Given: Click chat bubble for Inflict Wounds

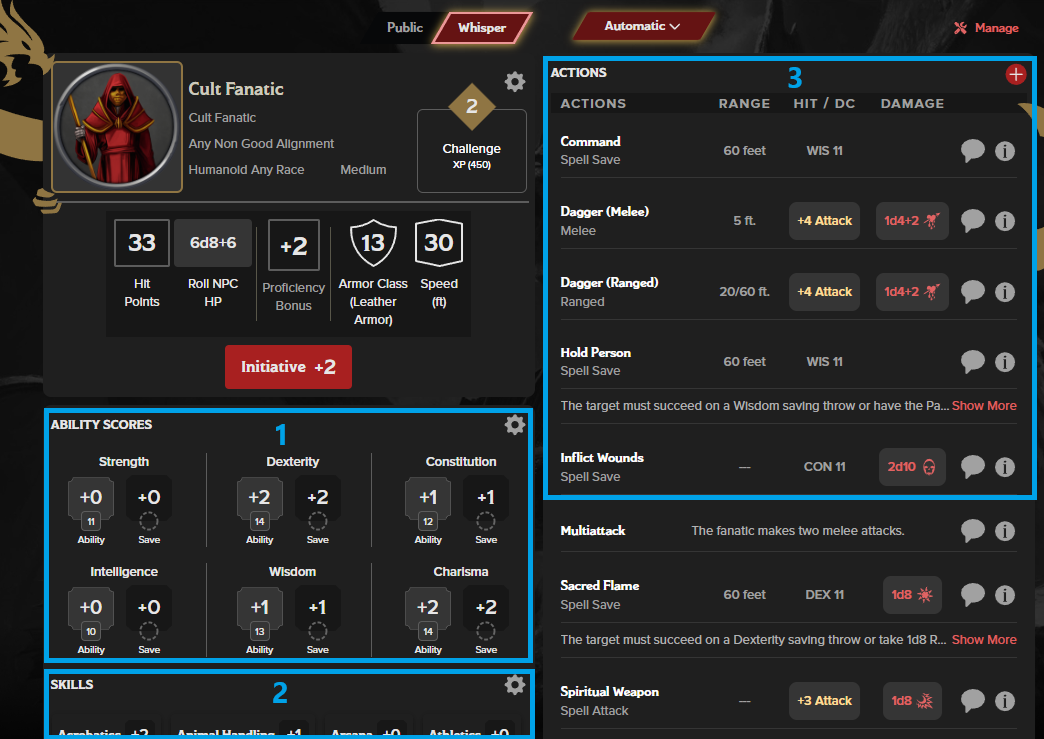Looking at the screenshot, I should pos(972,467).
